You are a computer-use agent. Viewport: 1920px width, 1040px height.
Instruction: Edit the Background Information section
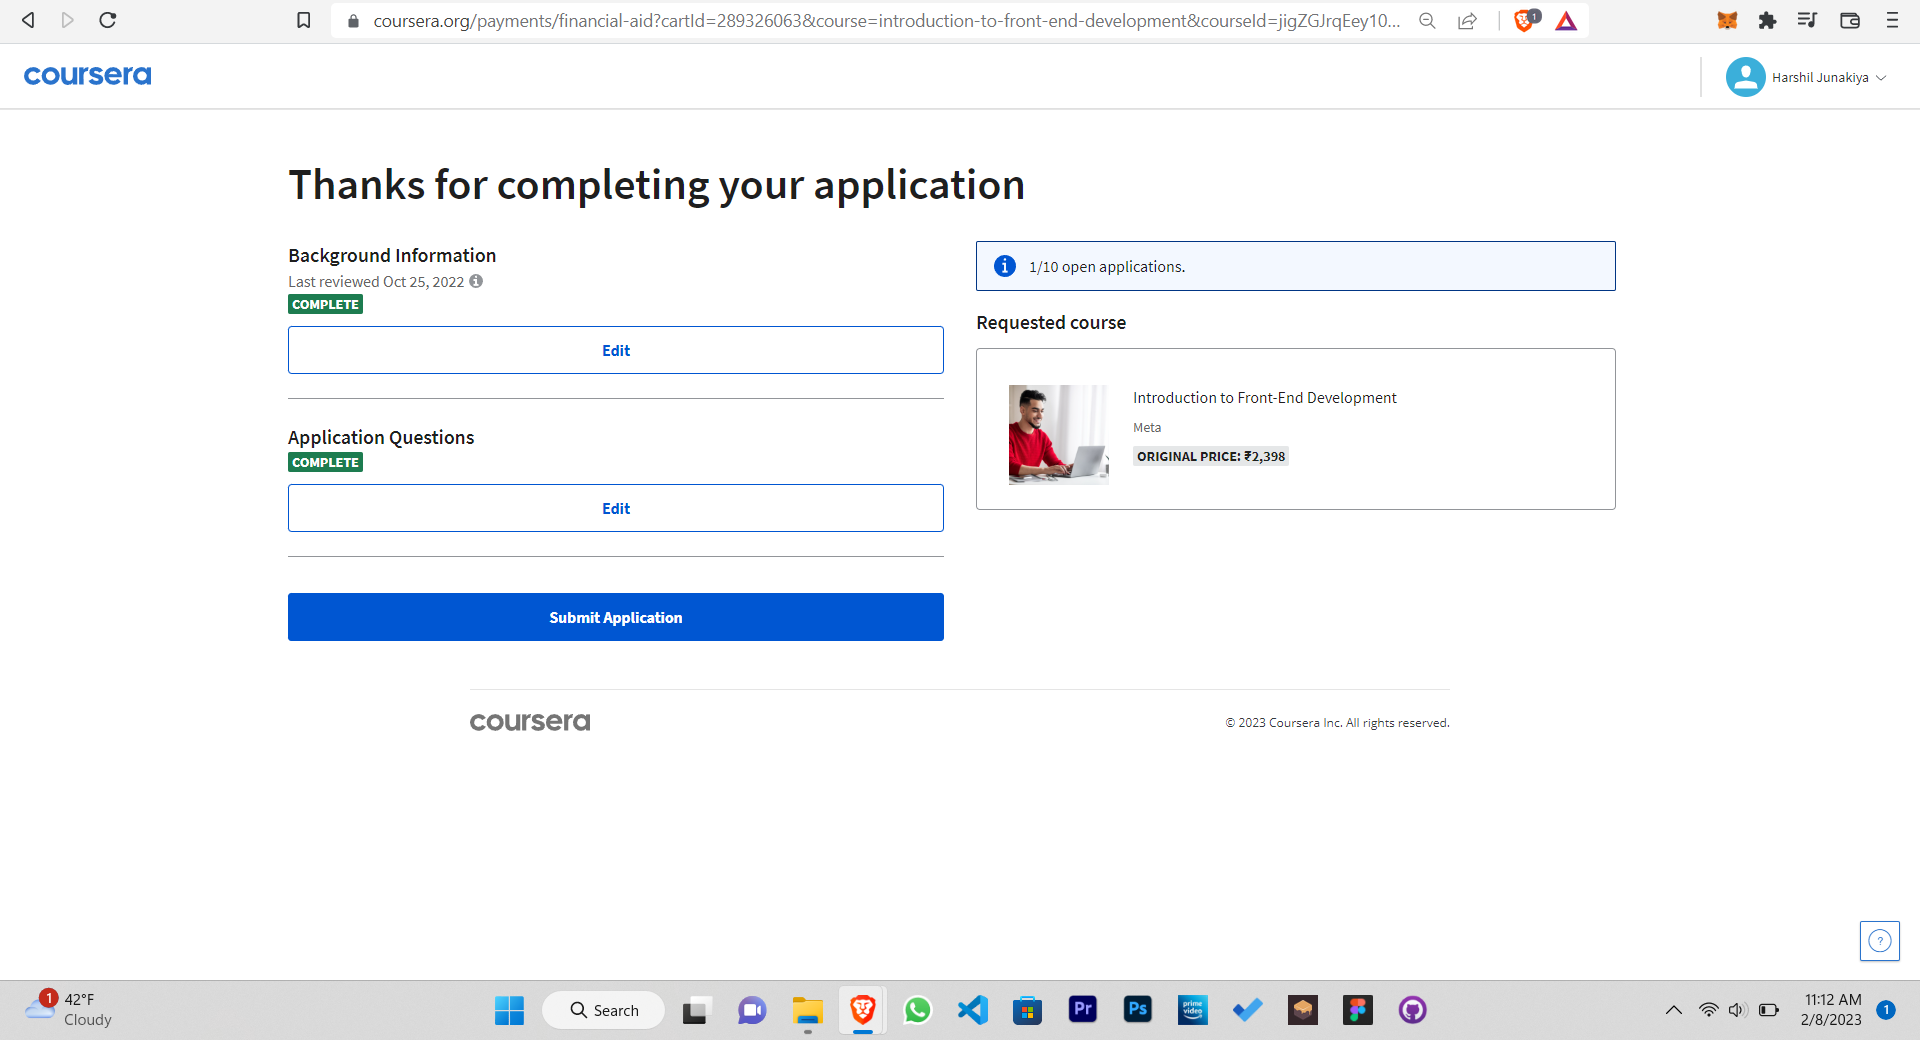[615, 350]
